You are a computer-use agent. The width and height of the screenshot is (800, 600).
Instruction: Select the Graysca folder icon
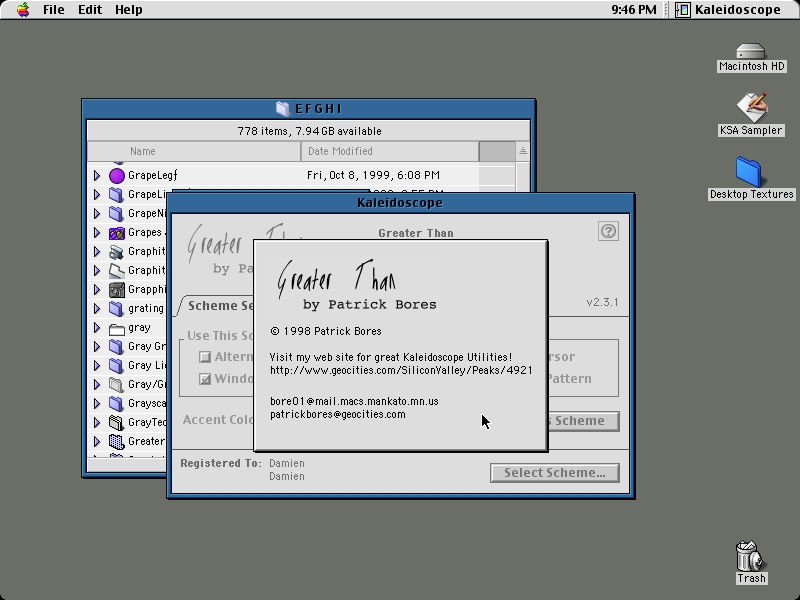pyautogui.click(x=117, y=404)
